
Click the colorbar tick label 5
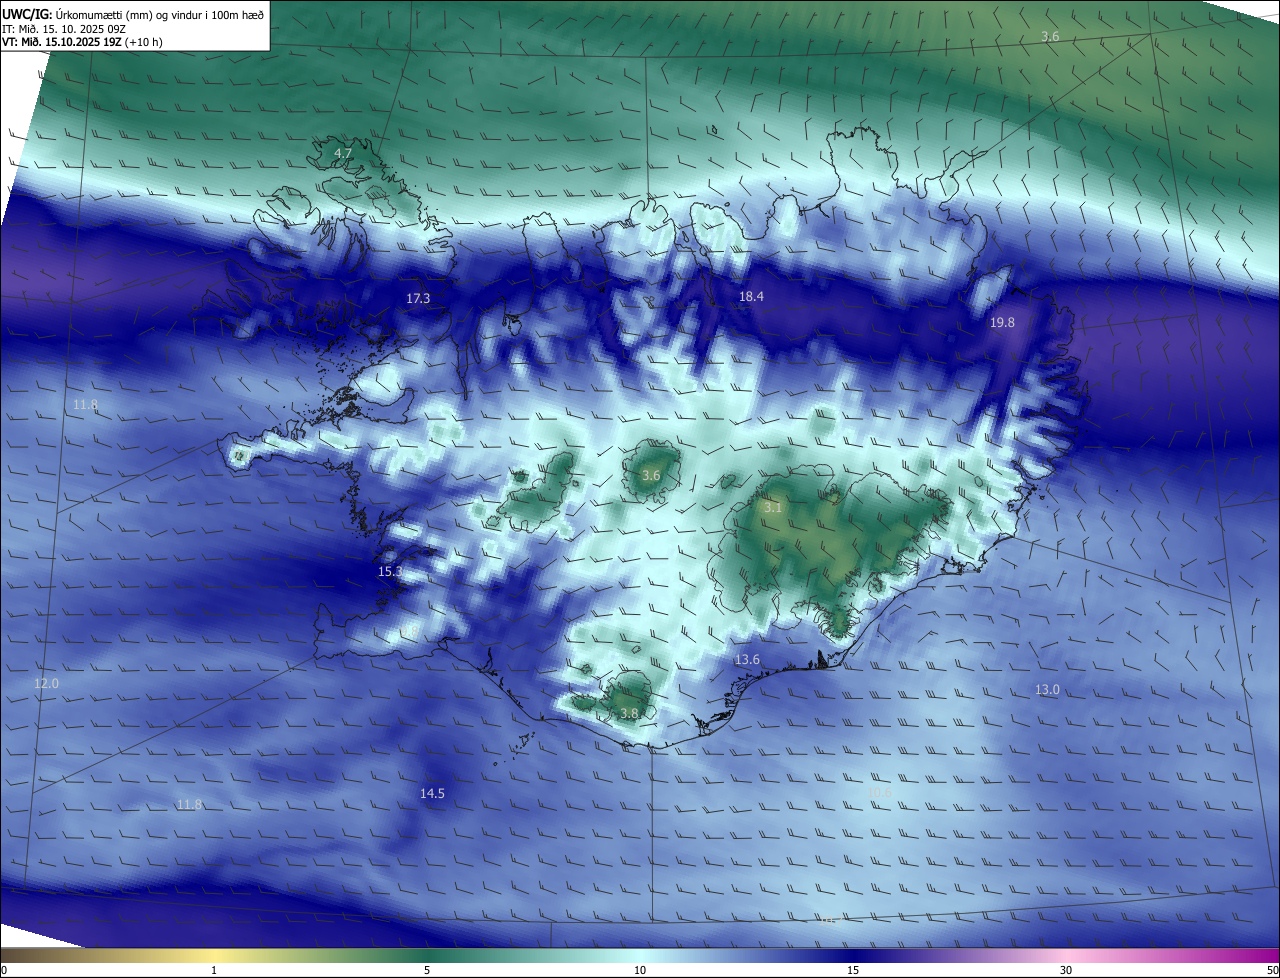pos(427,970)
